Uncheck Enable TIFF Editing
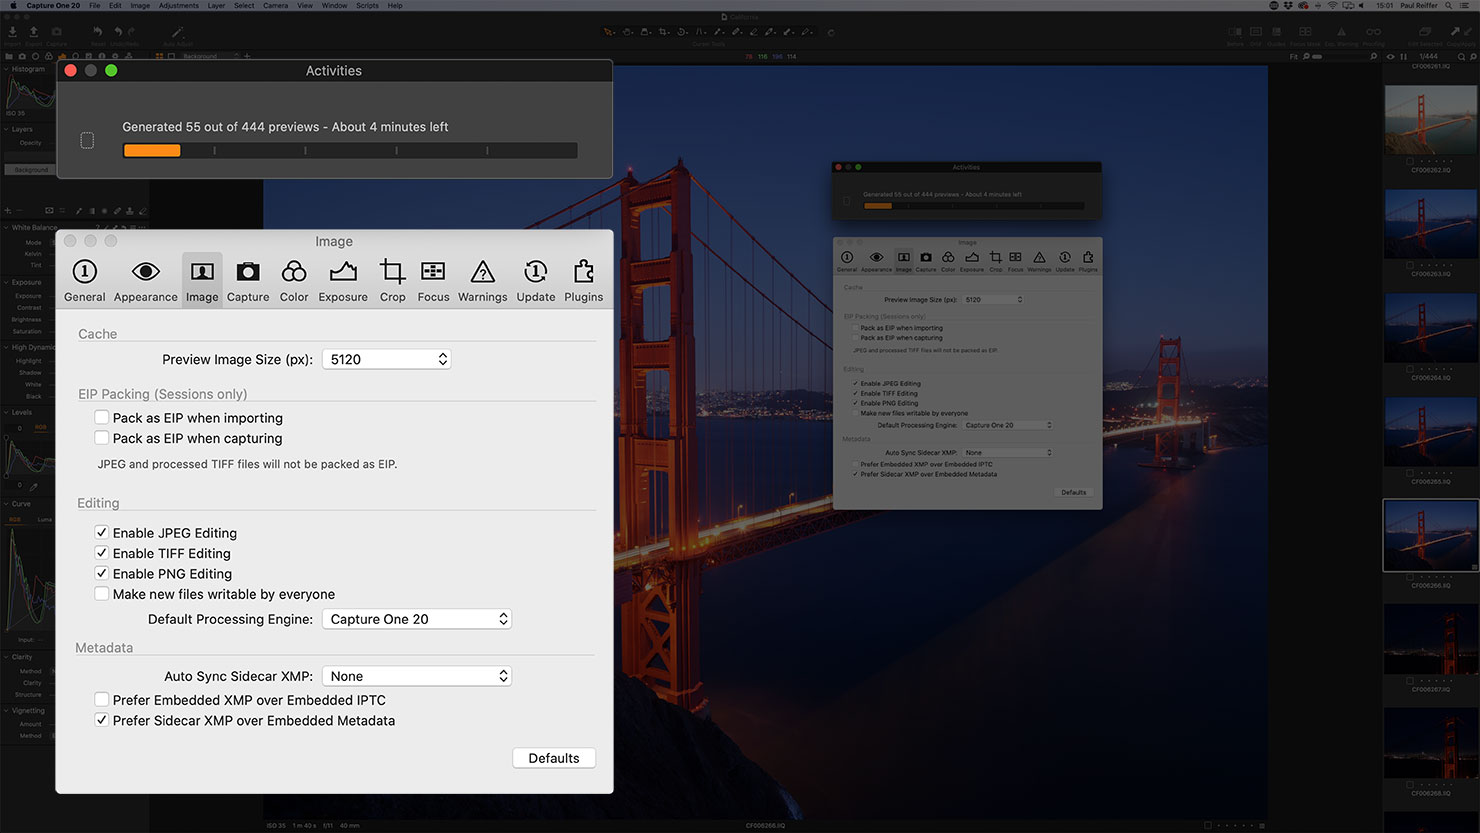This screenshot has height=833, width=1480. pyautogui.click(x=101, y=552)
